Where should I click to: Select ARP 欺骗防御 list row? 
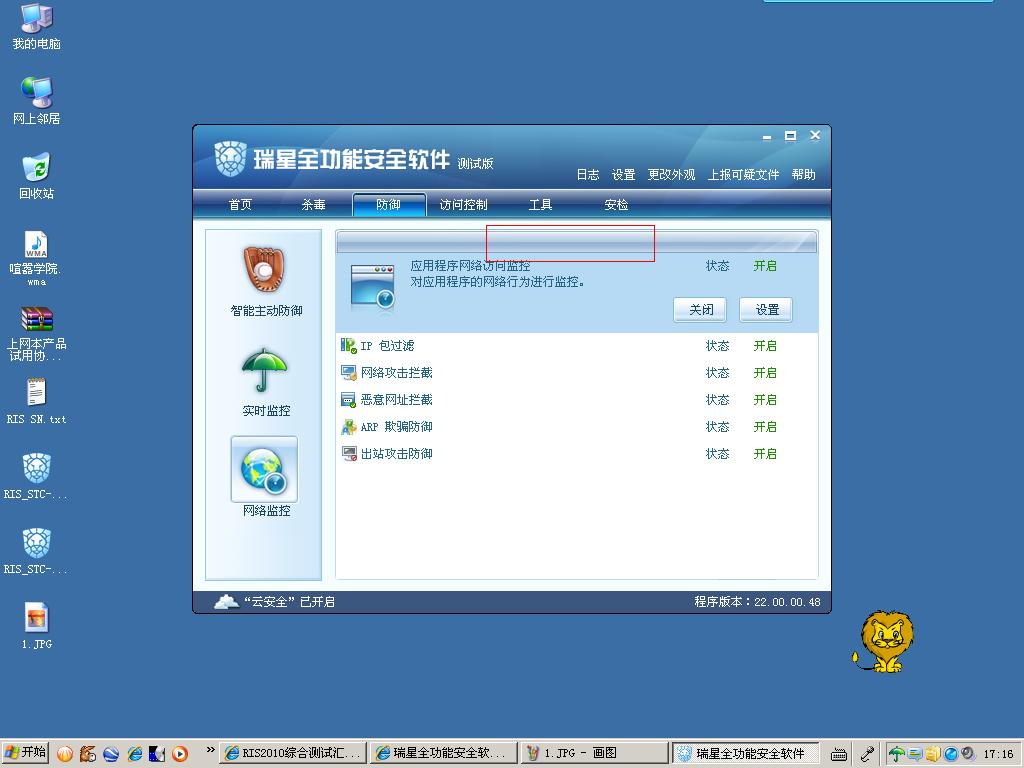[577, 427]
